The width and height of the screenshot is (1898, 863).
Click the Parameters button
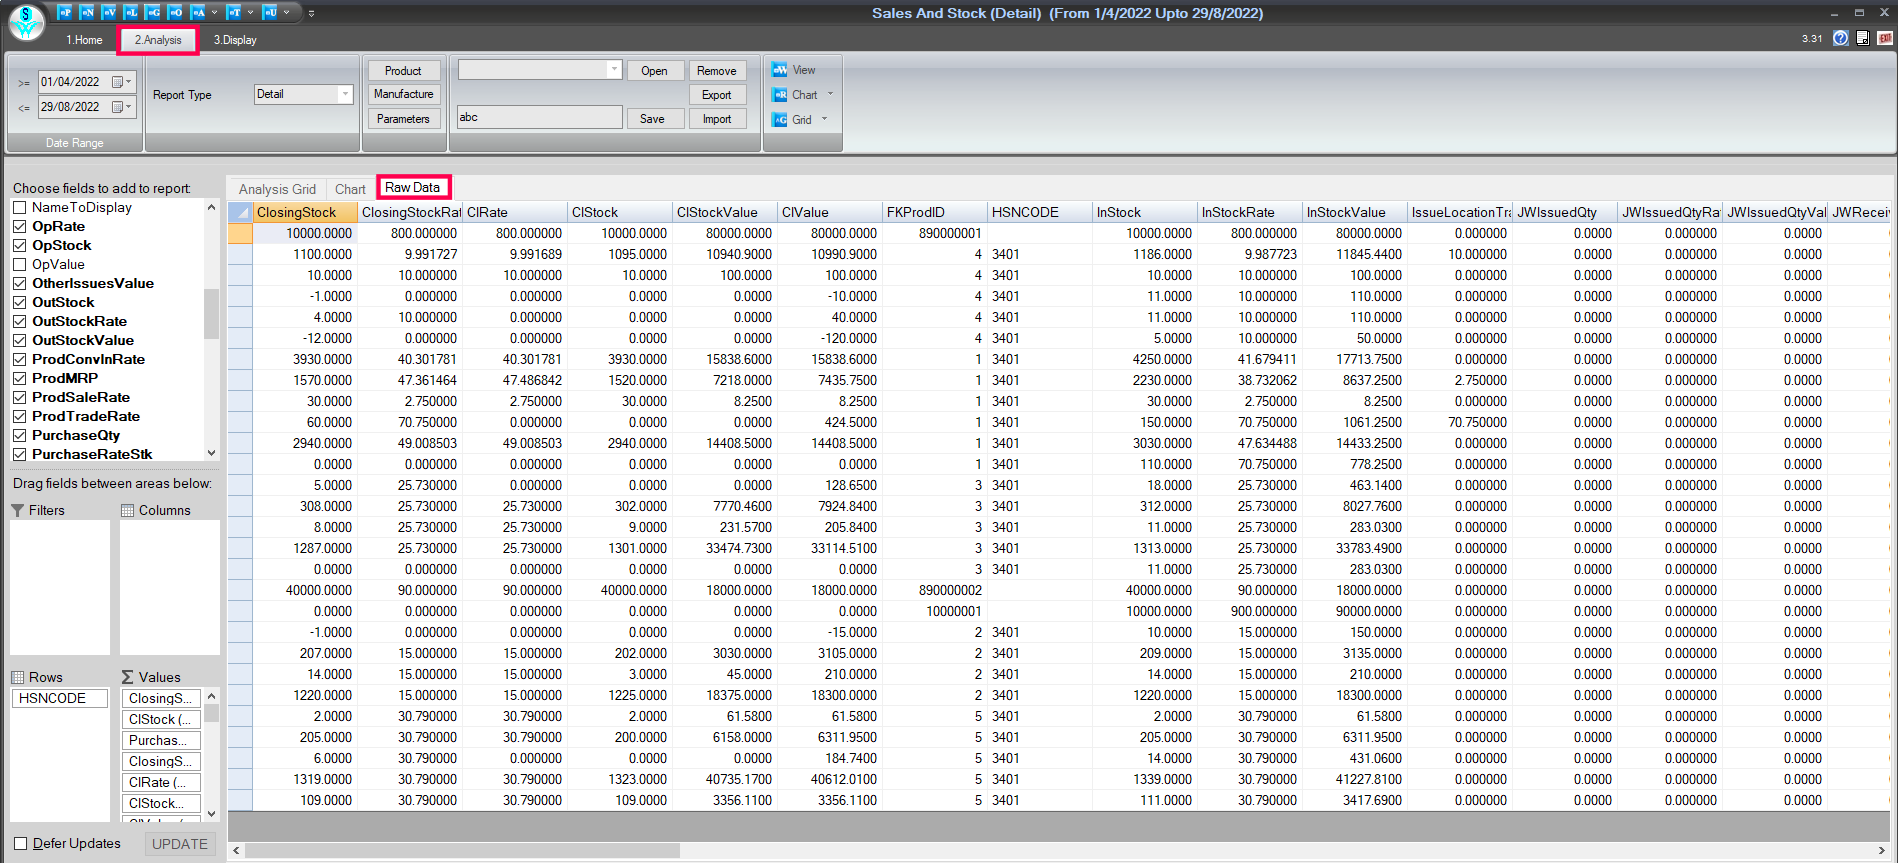click(403, 119)
